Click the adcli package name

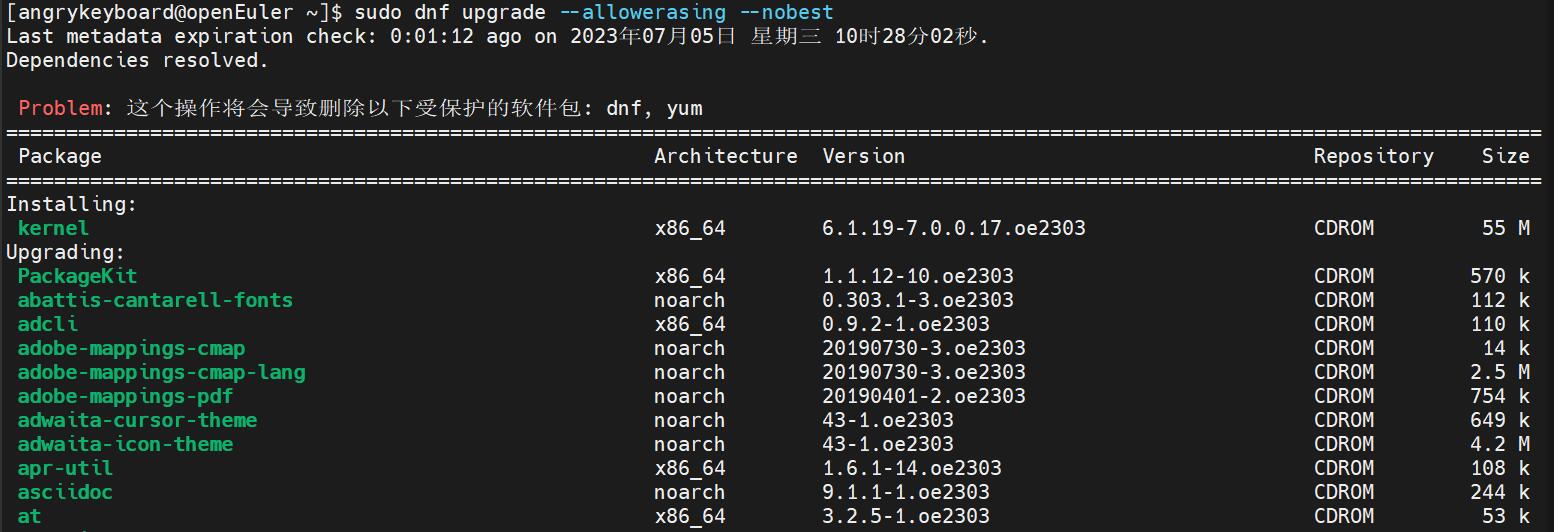tap(47, 324)
